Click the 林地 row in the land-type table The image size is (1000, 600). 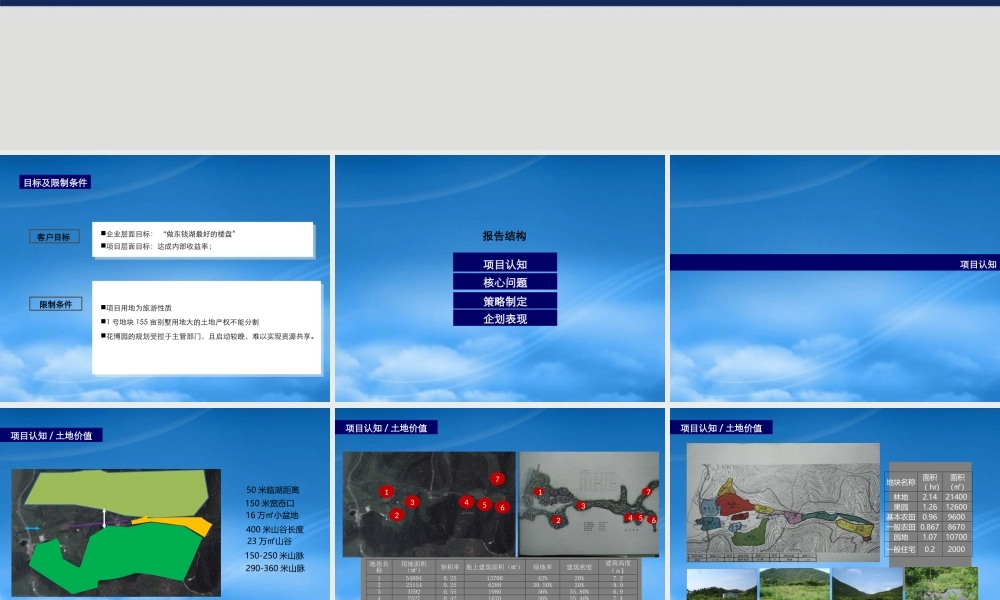pos(929,497)
